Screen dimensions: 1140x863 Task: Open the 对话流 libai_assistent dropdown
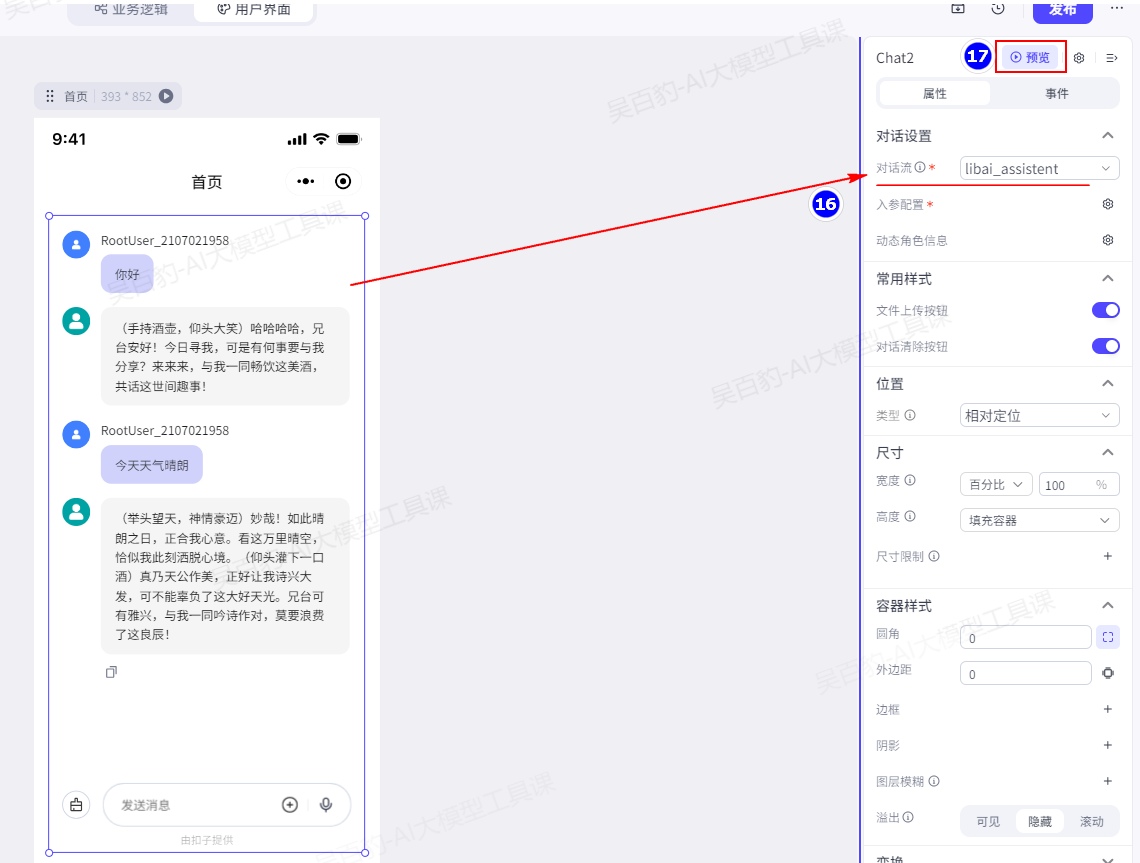[x=1039, y=168]
